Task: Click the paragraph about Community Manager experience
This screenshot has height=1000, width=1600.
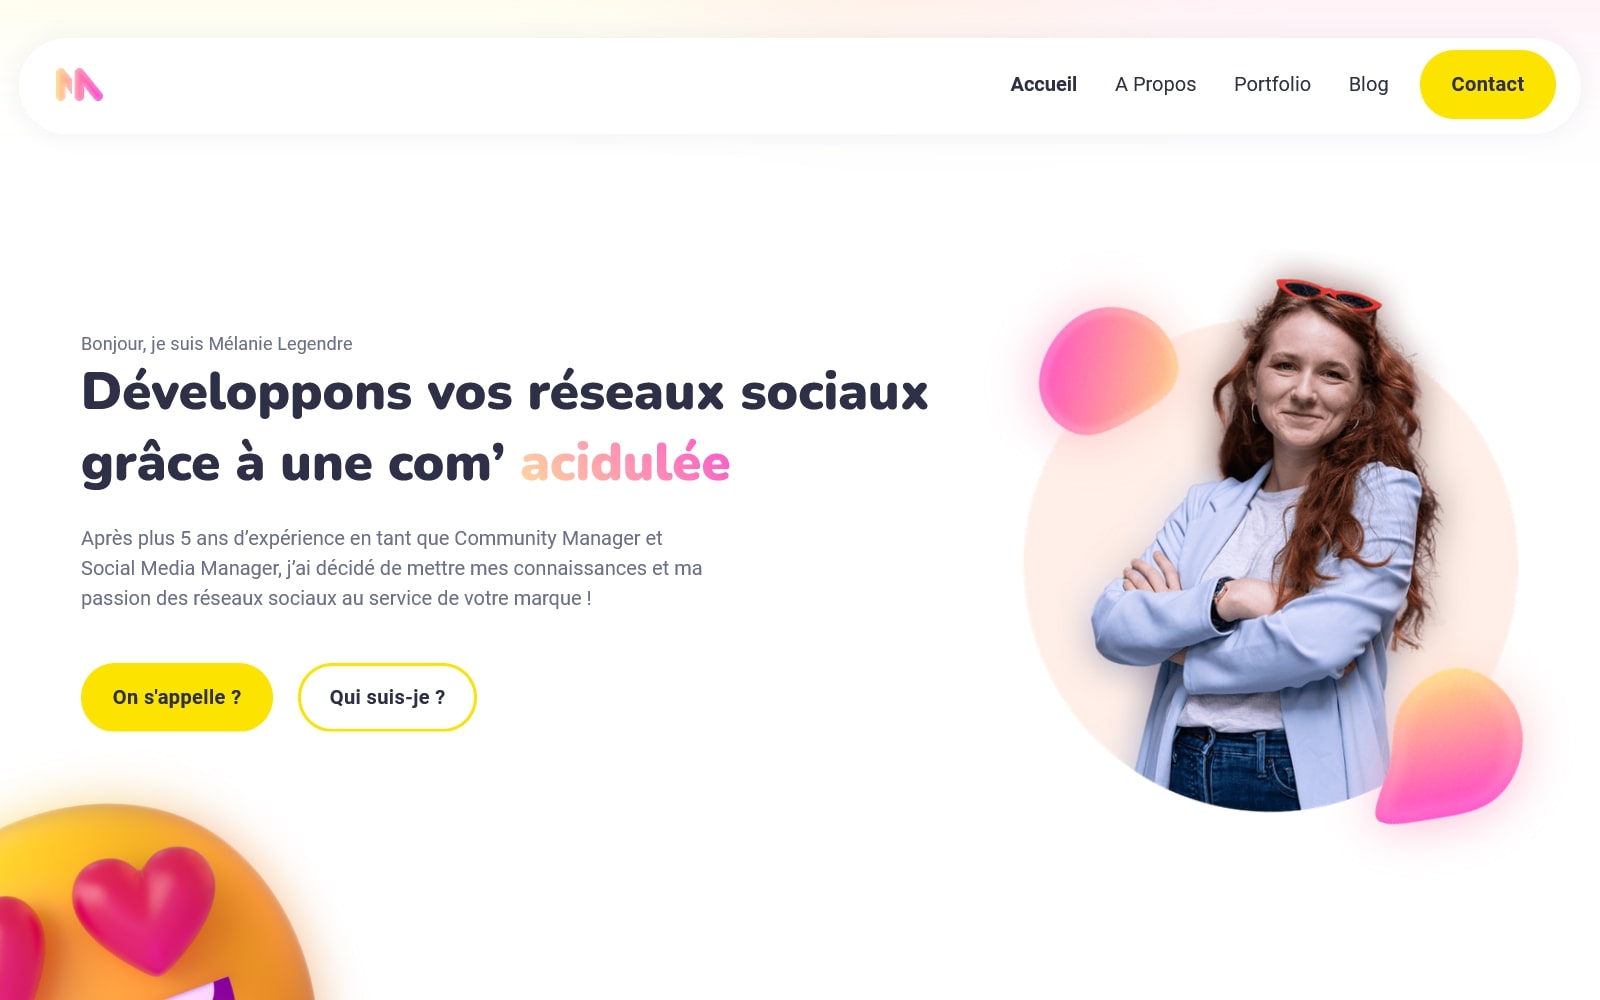Action: [392, 568]
